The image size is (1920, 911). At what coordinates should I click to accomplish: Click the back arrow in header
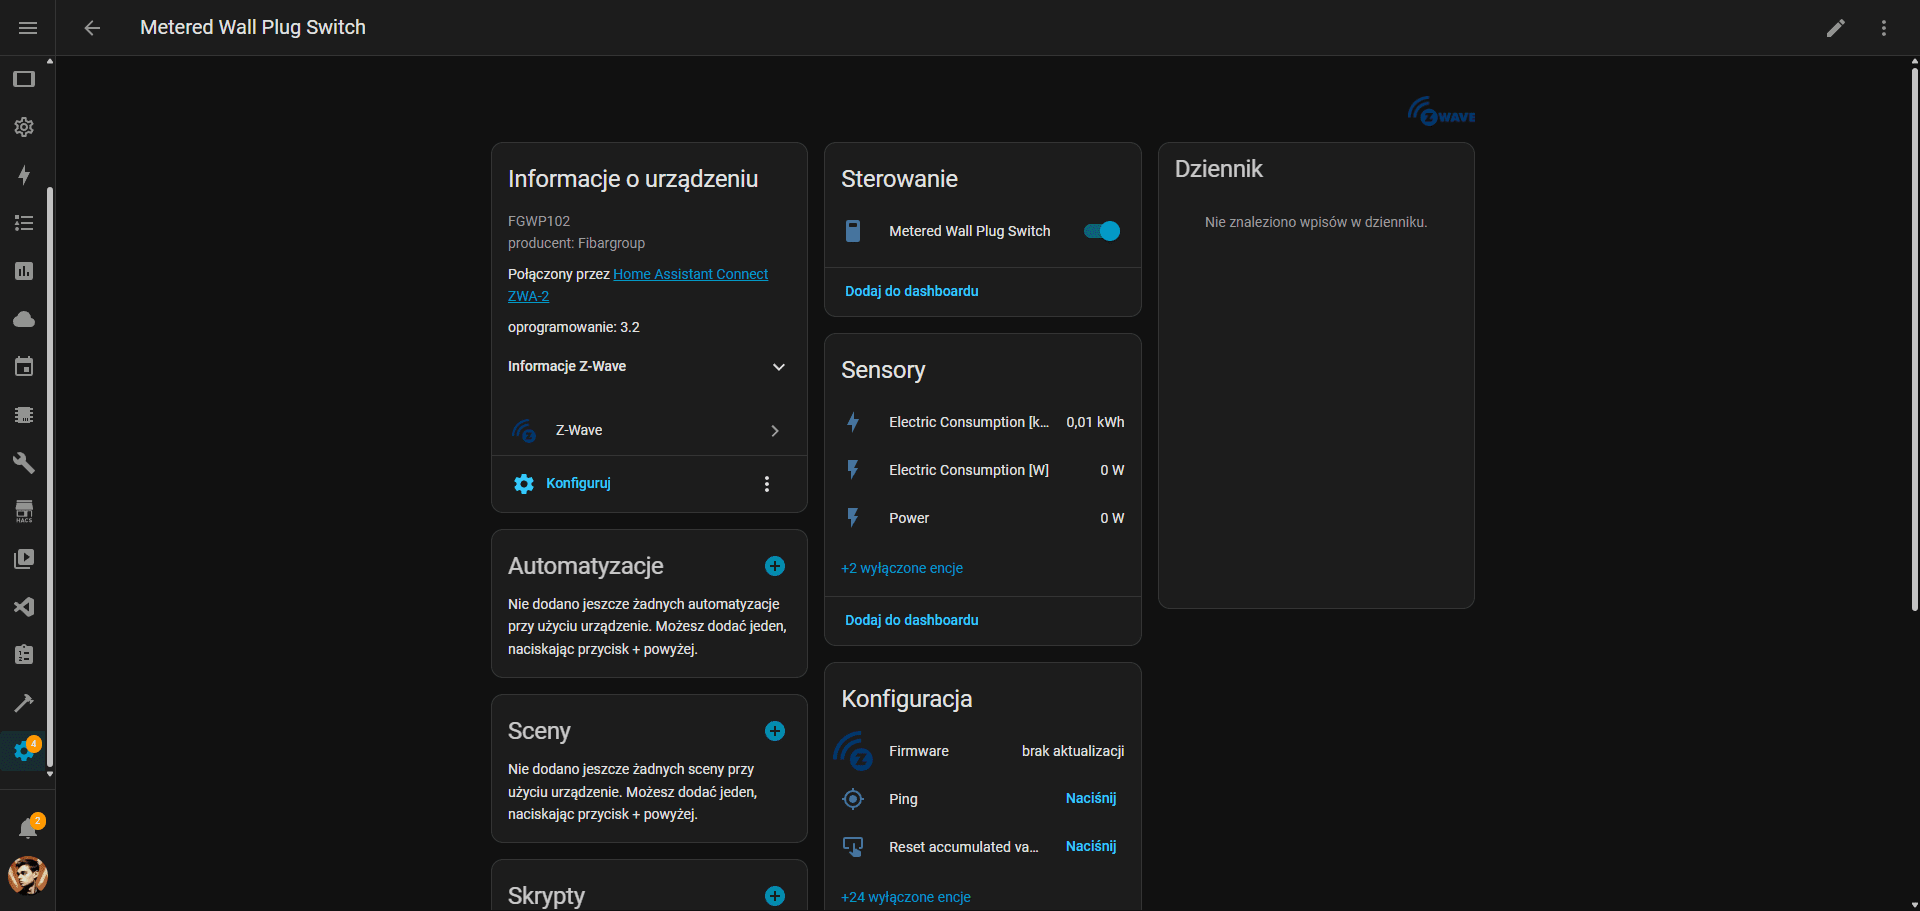[92, 28]
